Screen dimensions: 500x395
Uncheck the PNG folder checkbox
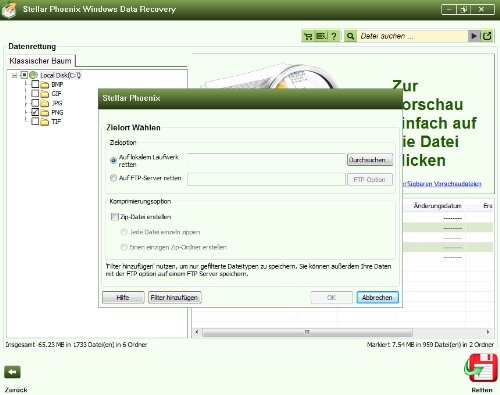(35, 112)
